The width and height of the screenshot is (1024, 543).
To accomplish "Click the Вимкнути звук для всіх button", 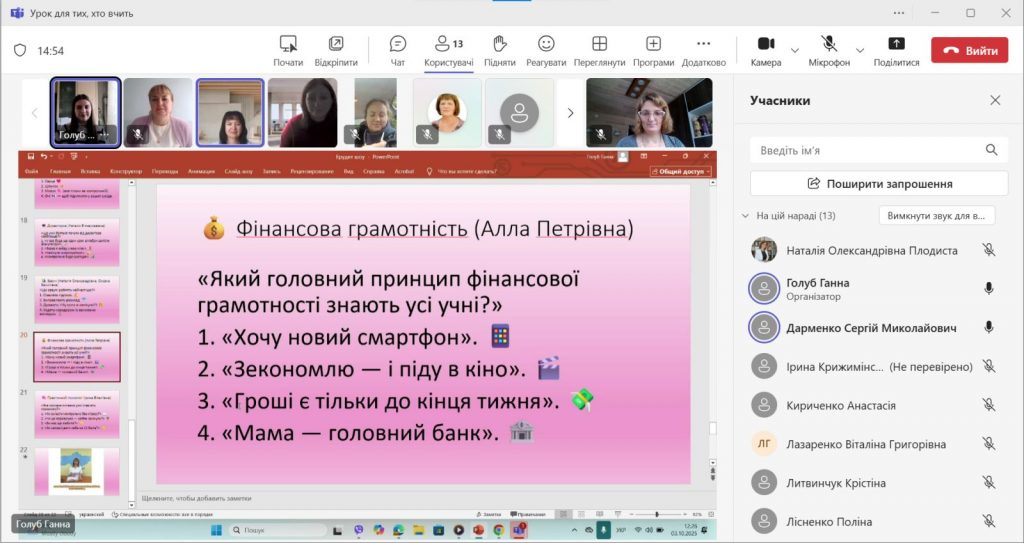I will click(937, 215).
